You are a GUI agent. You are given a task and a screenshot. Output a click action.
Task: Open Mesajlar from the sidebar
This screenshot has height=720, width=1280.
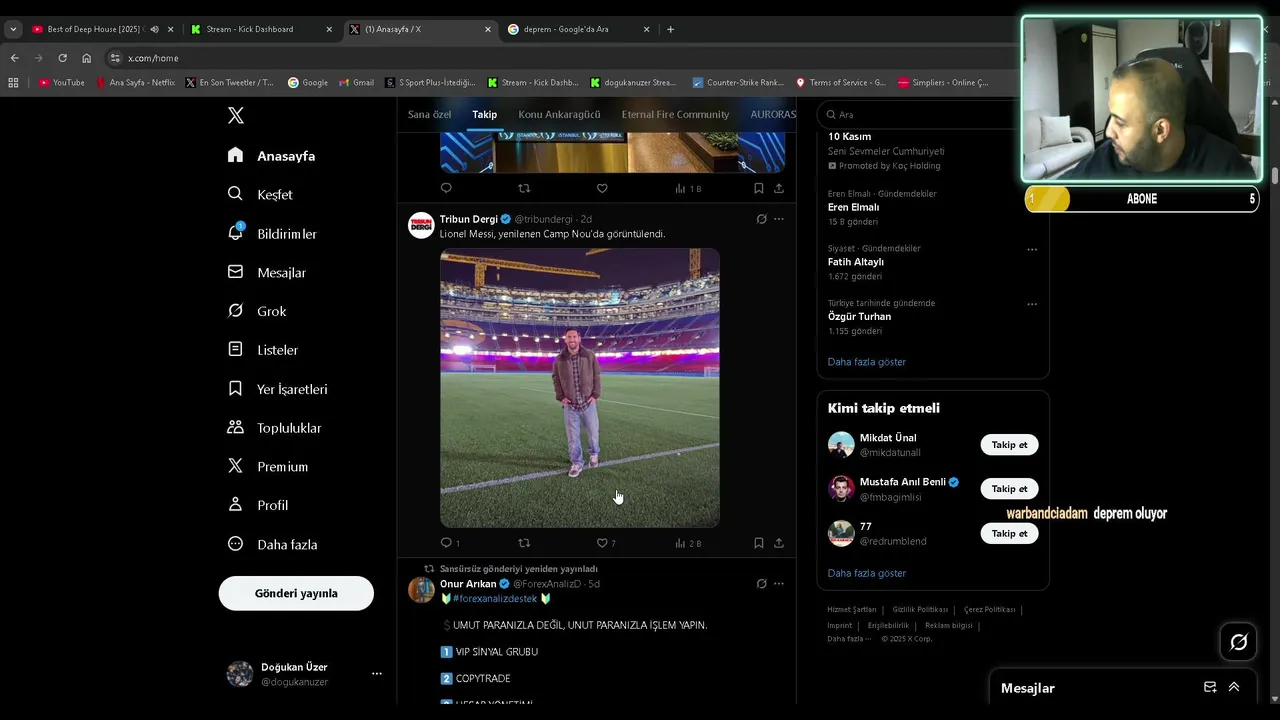tap(266, 273)
